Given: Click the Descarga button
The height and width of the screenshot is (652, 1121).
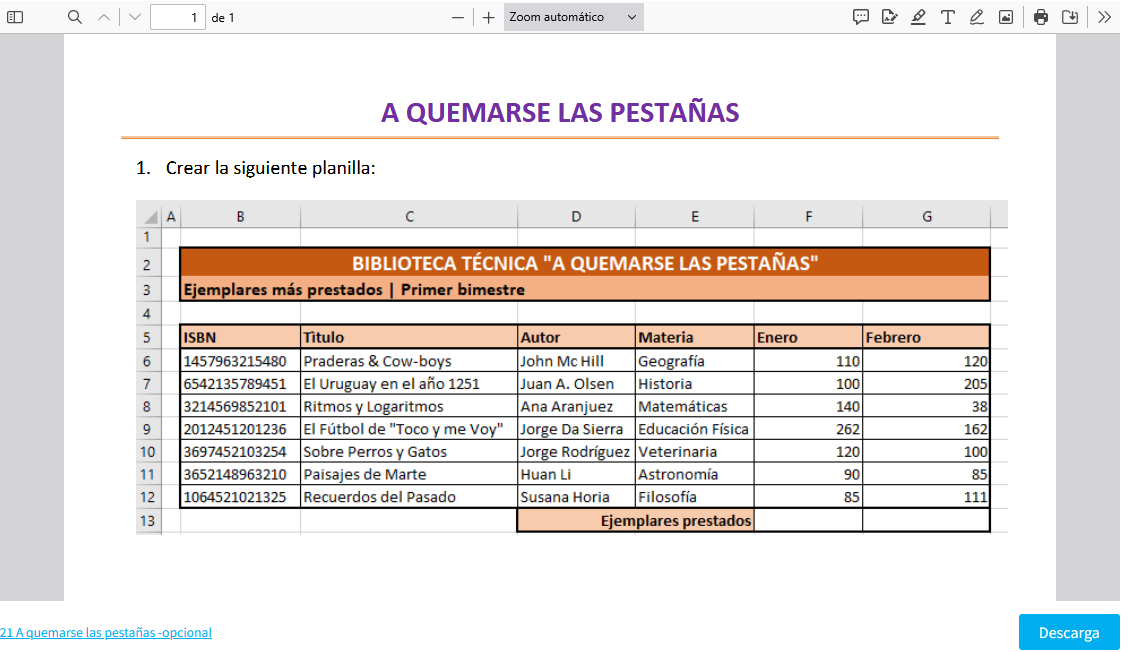Looking at the screenshot, I should pos(1069,632).
